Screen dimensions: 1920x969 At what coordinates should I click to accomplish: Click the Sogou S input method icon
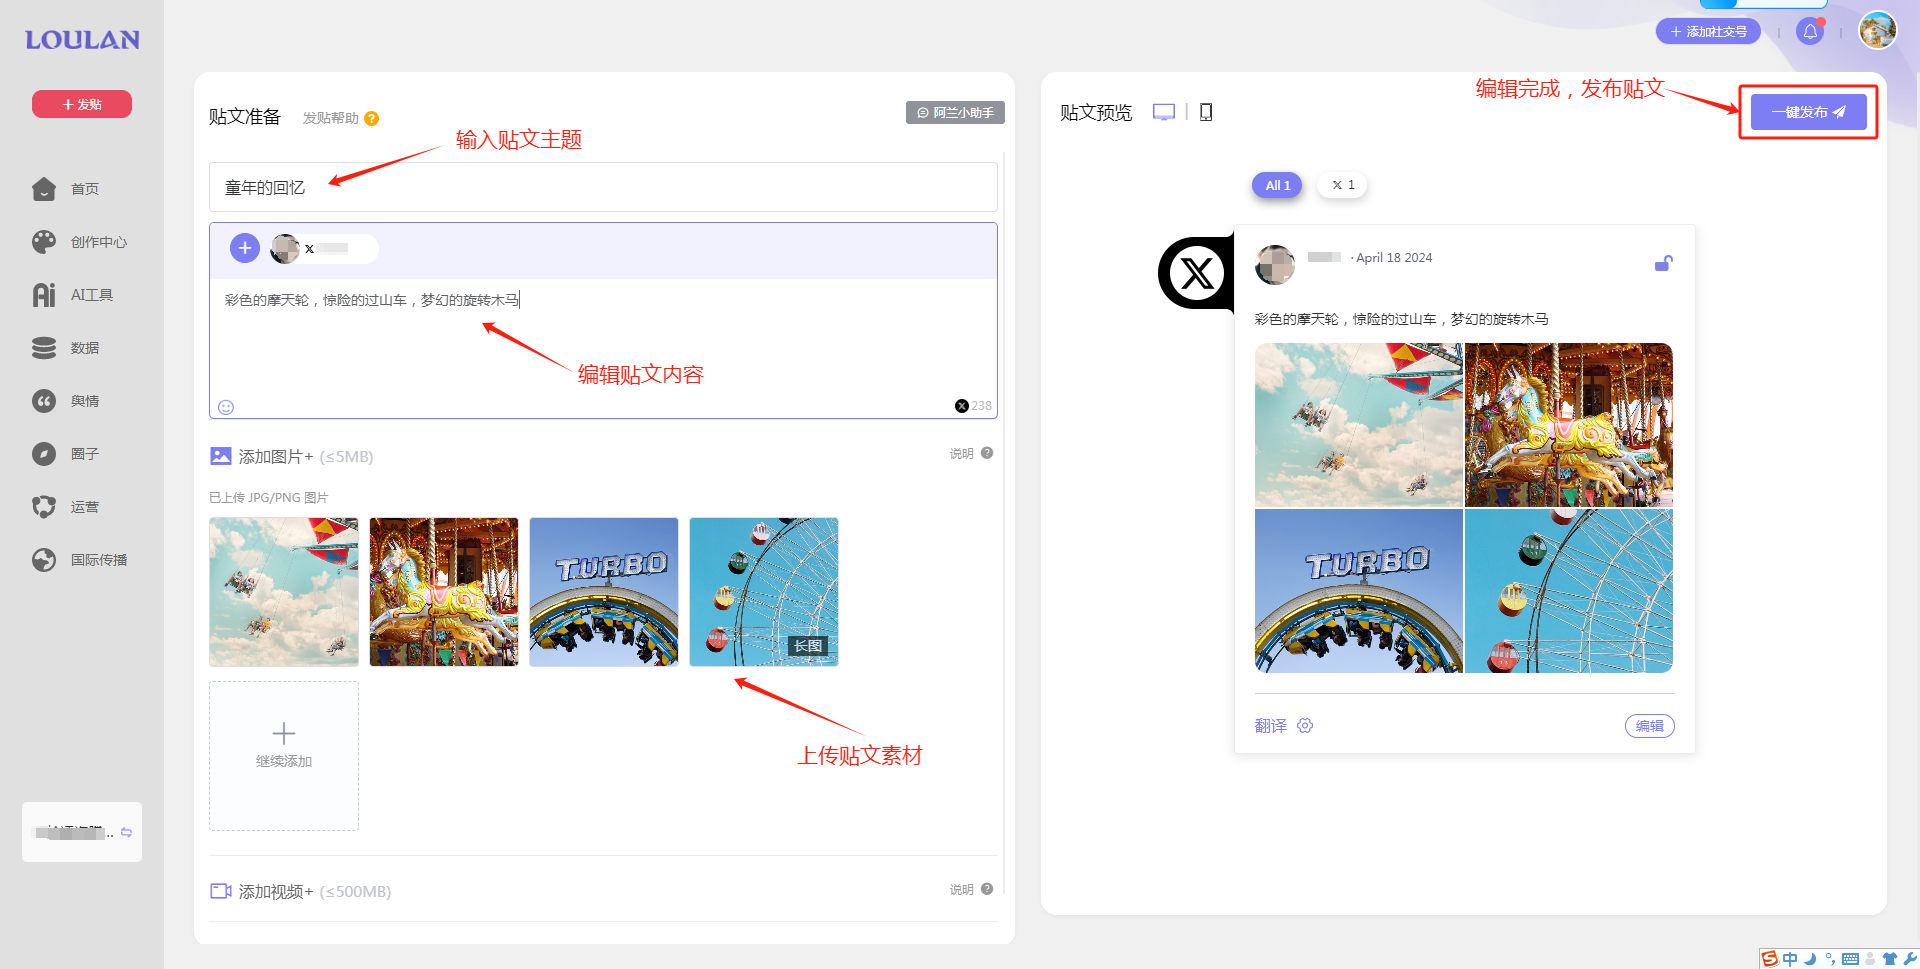point(1770,959)
